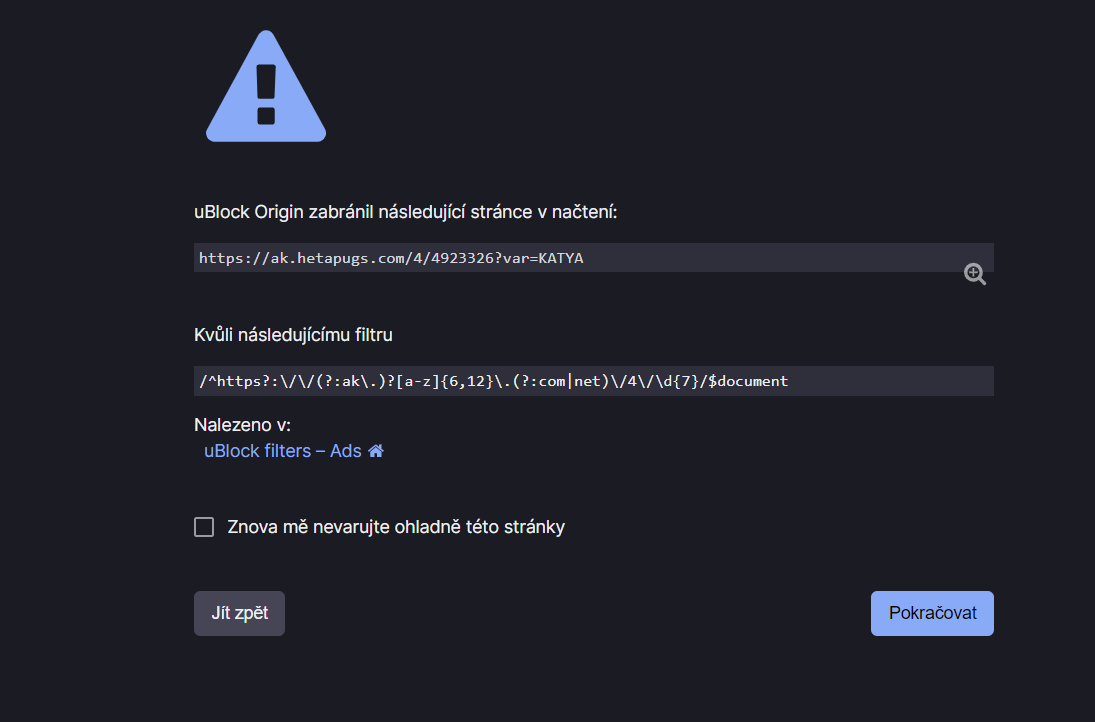The width and height of the screenshot is (1095, 722).
Task: Click the magnifier icon beside the blocked URL
Action: pyautogui.click(x=975, y=274)
